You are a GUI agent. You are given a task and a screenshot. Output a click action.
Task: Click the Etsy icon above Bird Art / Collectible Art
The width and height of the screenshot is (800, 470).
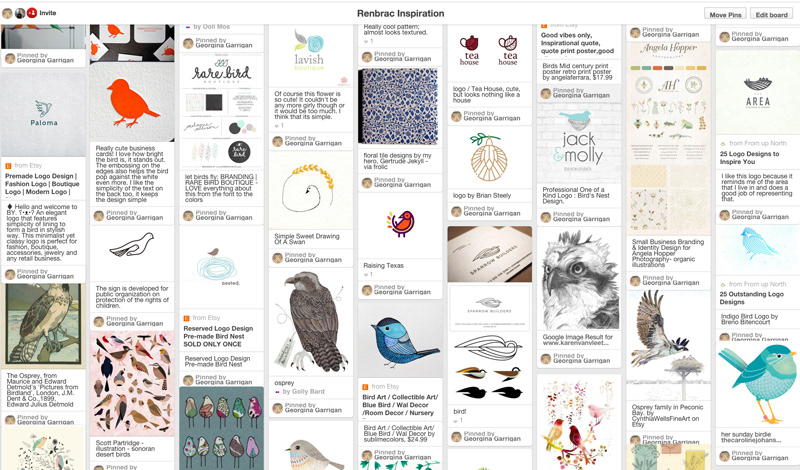pyautogui.click(x=365, y=387)
